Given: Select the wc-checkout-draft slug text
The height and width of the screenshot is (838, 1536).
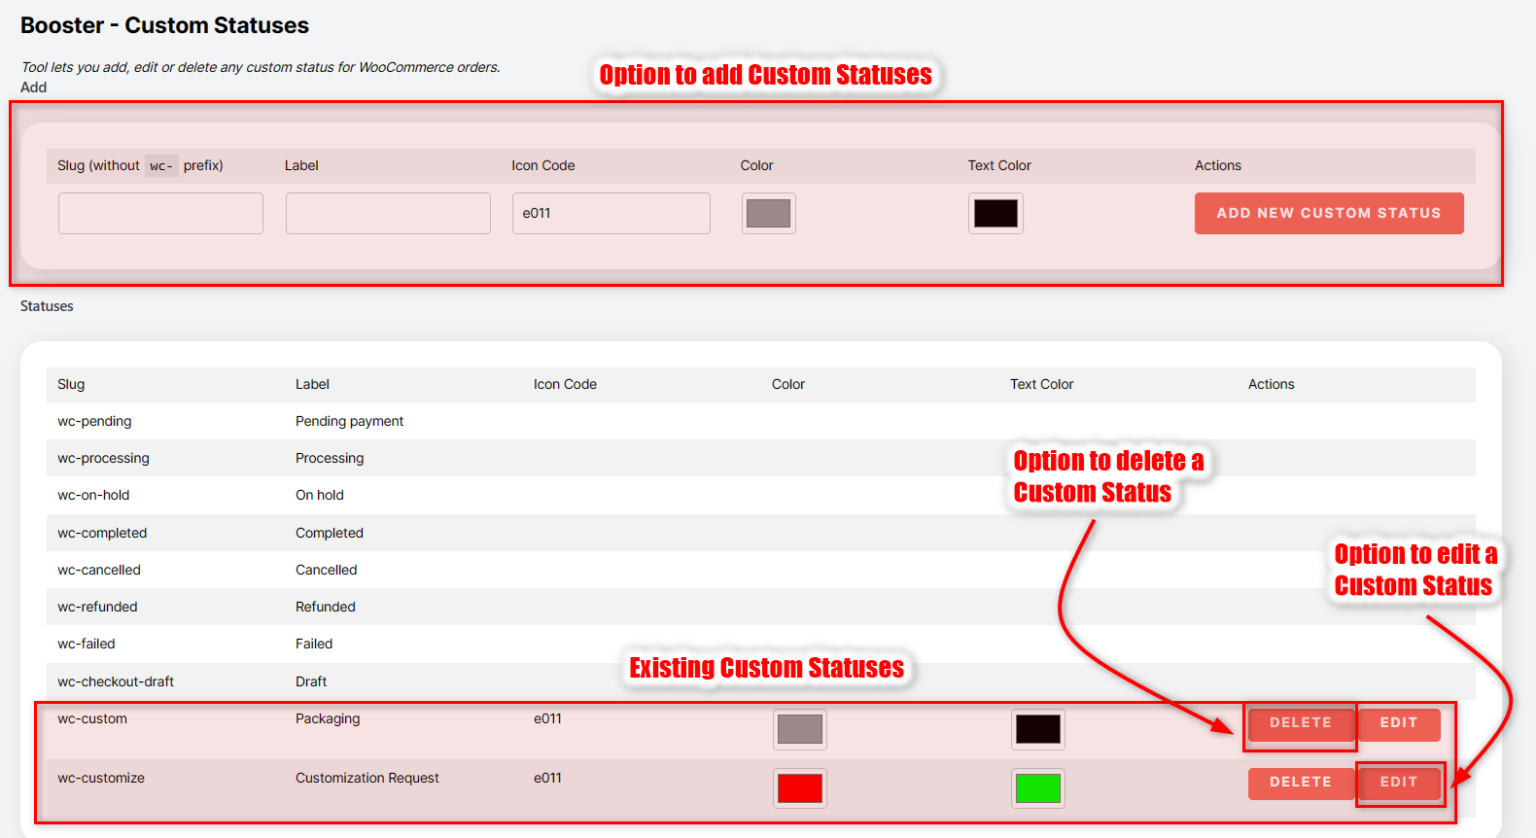Looking at the screenshot, I should [116, 682].
